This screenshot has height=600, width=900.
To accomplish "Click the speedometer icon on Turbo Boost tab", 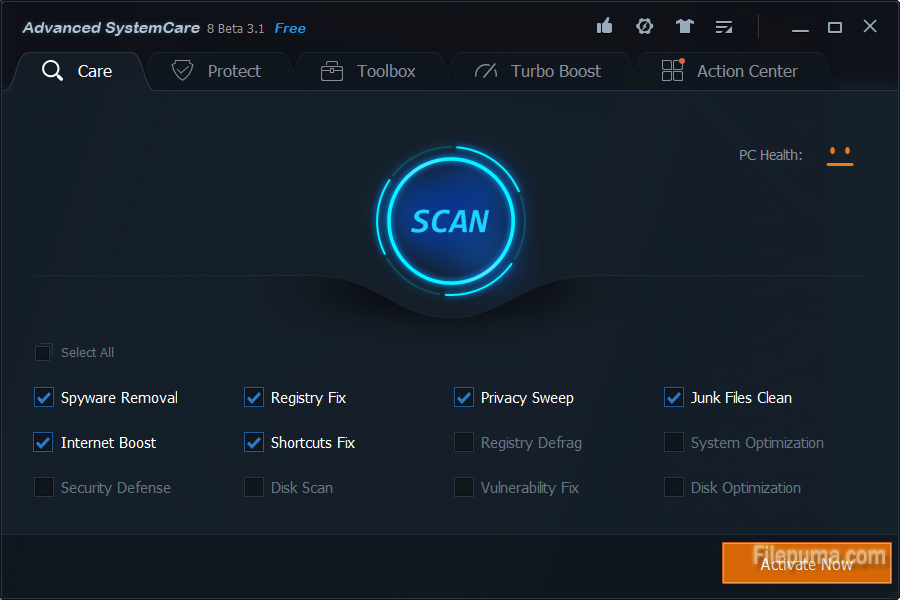I will pyautogui.click(x=486, y=71).
